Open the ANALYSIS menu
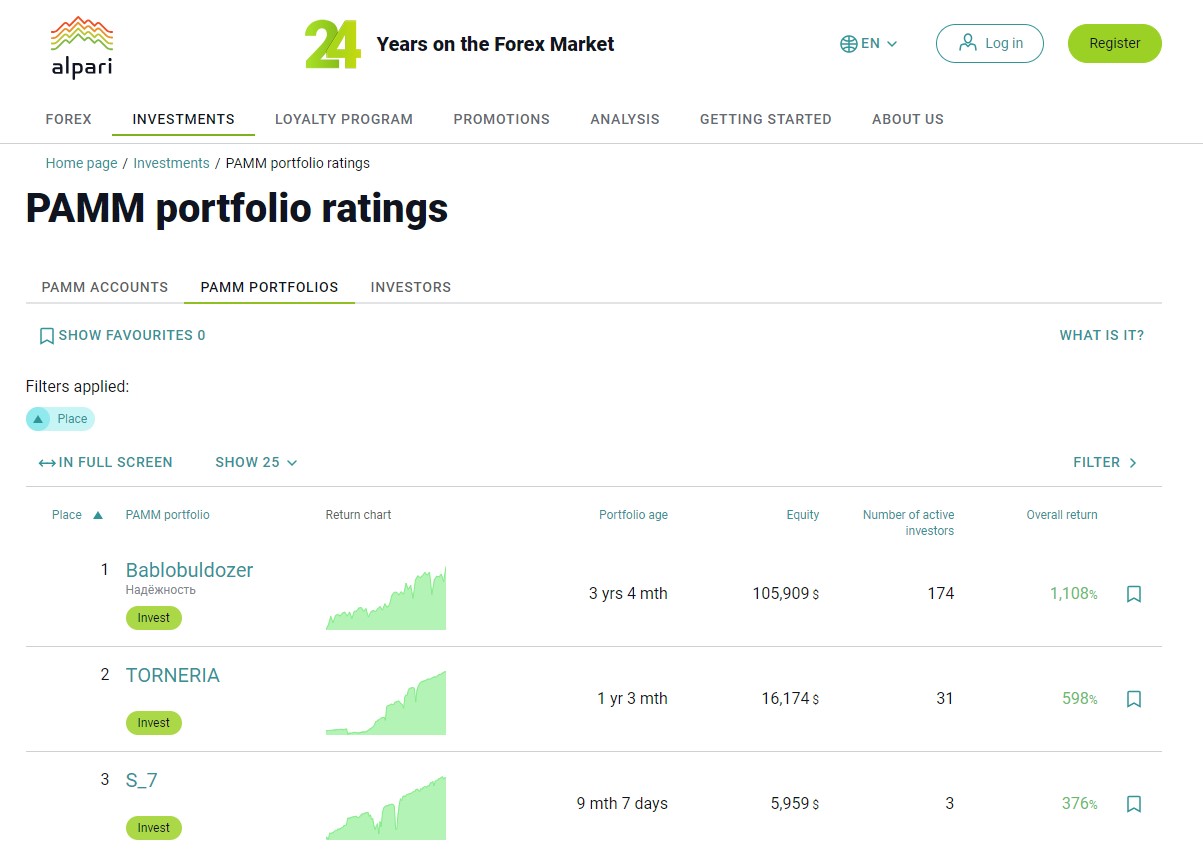 (x=624, y=119)
